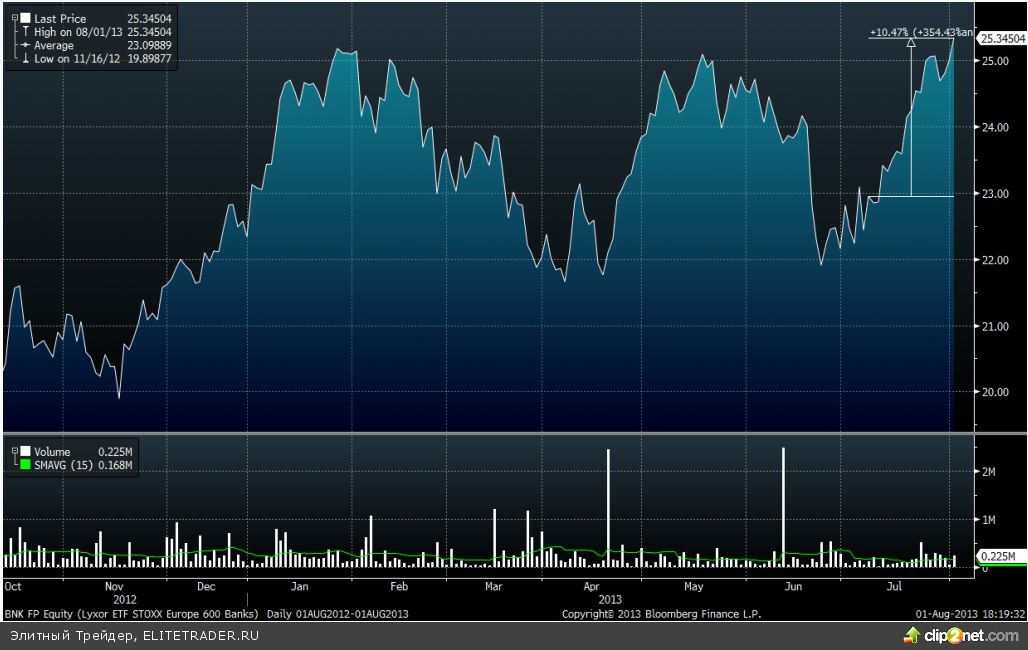
Task: Click the May month label on time axis
Action: [x=694, y=587]
